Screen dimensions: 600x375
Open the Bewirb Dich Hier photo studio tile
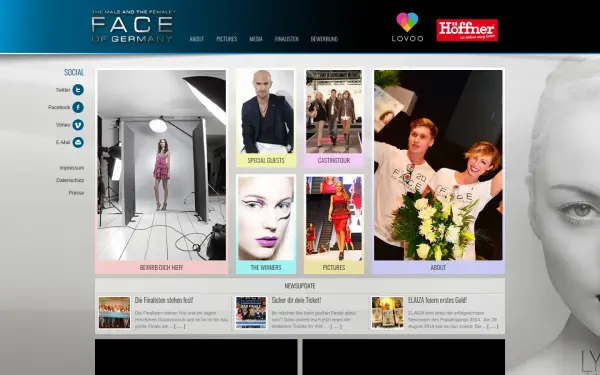pyautogui.click(x=161, y=165)
